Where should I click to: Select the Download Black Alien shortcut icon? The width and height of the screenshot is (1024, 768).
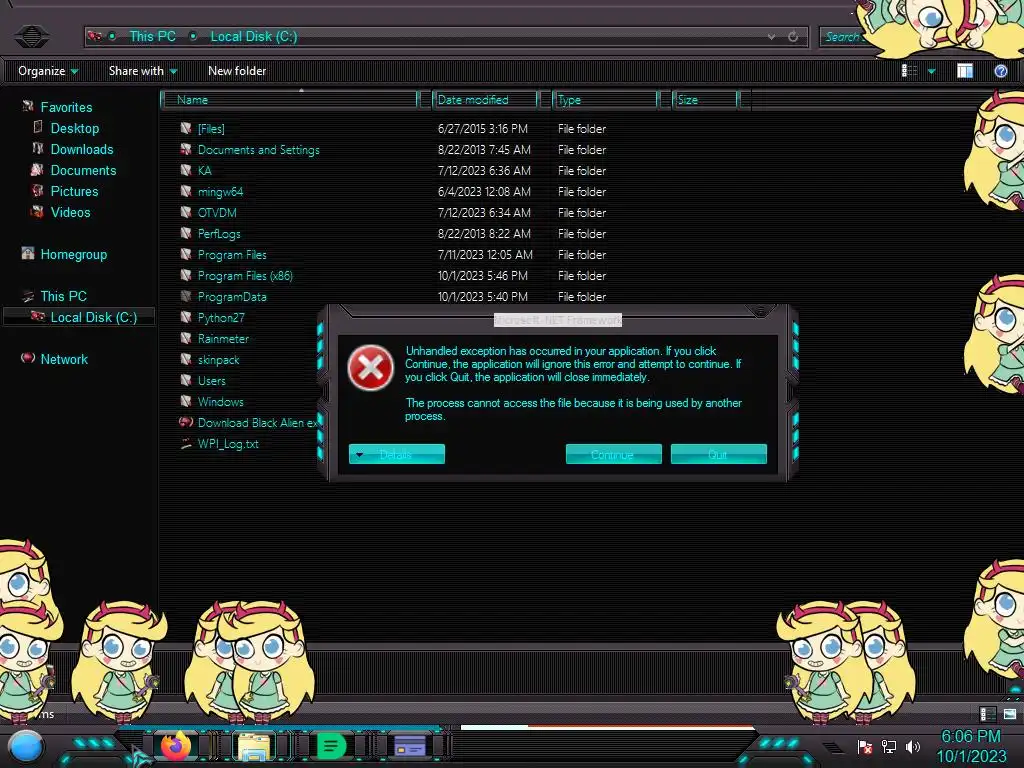(186, 422)
